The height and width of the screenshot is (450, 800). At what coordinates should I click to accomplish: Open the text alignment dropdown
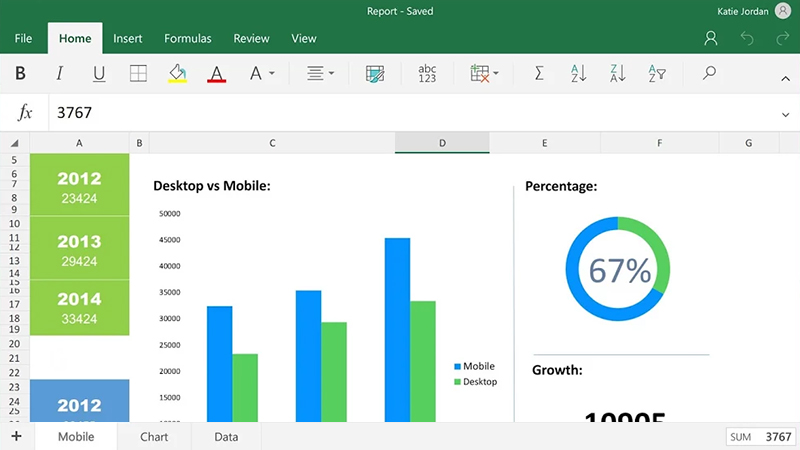point(320,73)
